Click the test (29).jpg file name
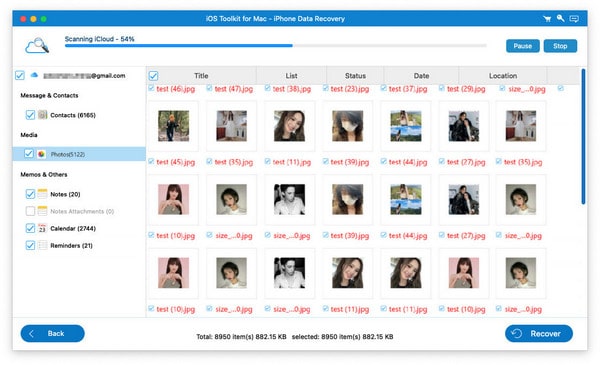The image size is (600, 365). point(466,89)
